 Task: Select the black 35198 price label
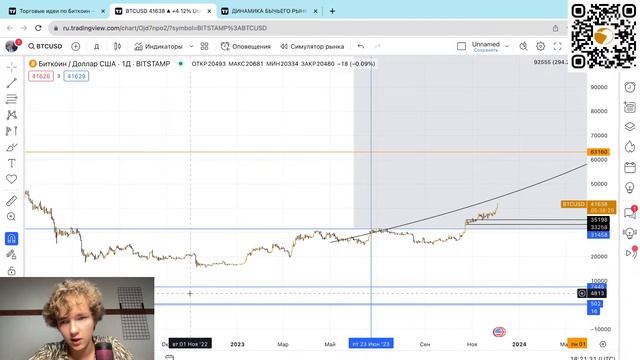[x=598, y=220]
